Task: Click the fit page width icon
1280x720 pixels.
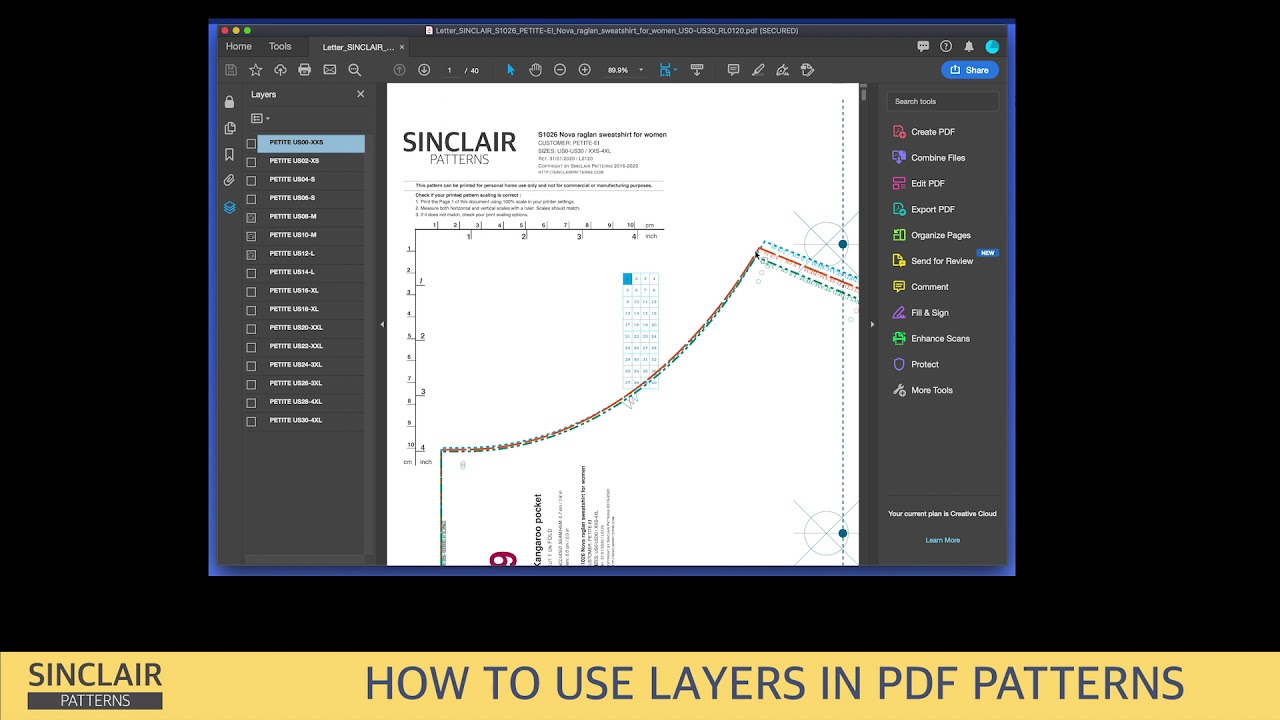Action: 666,70
